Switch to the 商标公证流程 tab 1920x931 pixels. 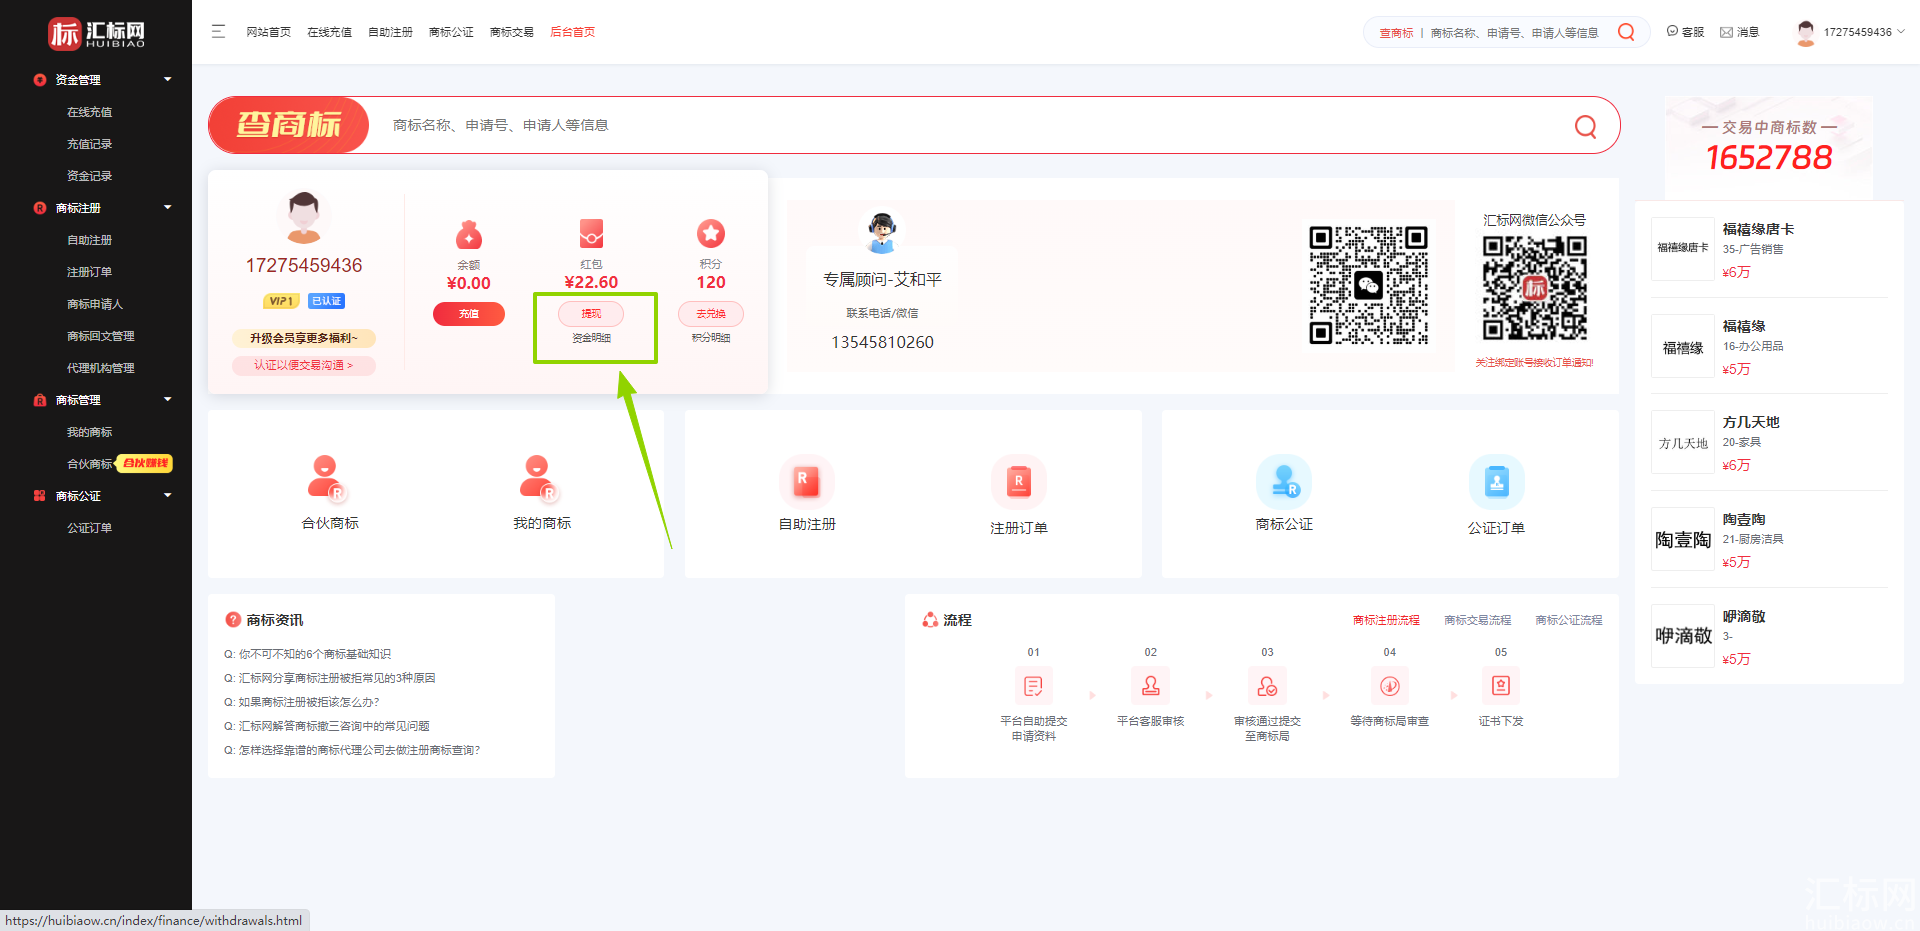click(1568, 620)
